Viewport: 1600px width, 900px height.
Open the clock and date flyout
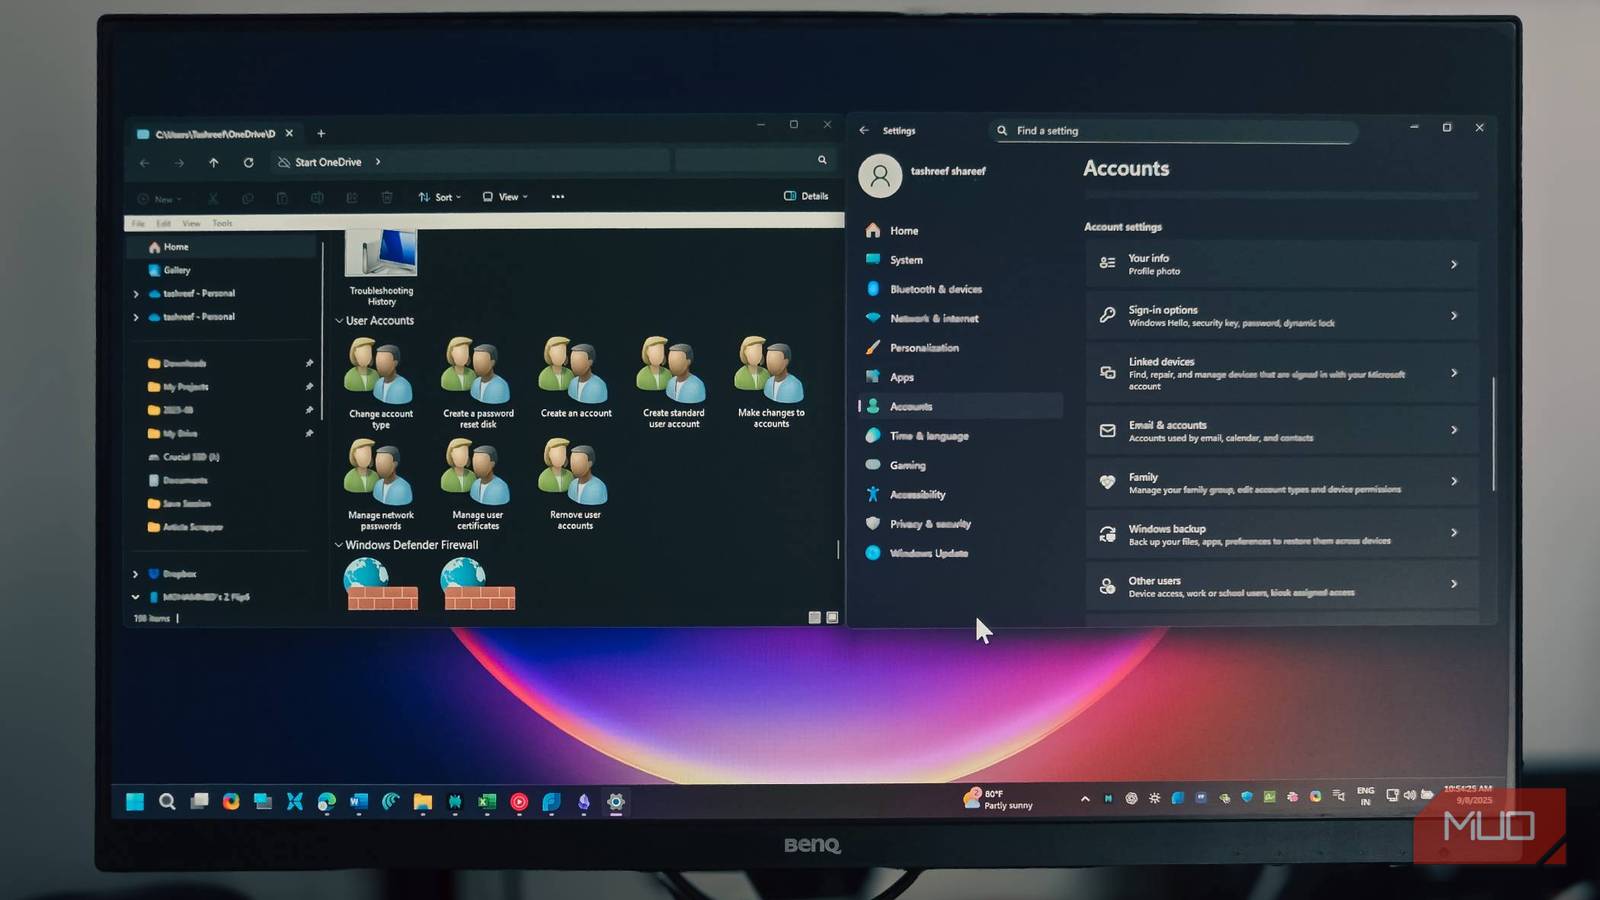tap(1467, 794)
